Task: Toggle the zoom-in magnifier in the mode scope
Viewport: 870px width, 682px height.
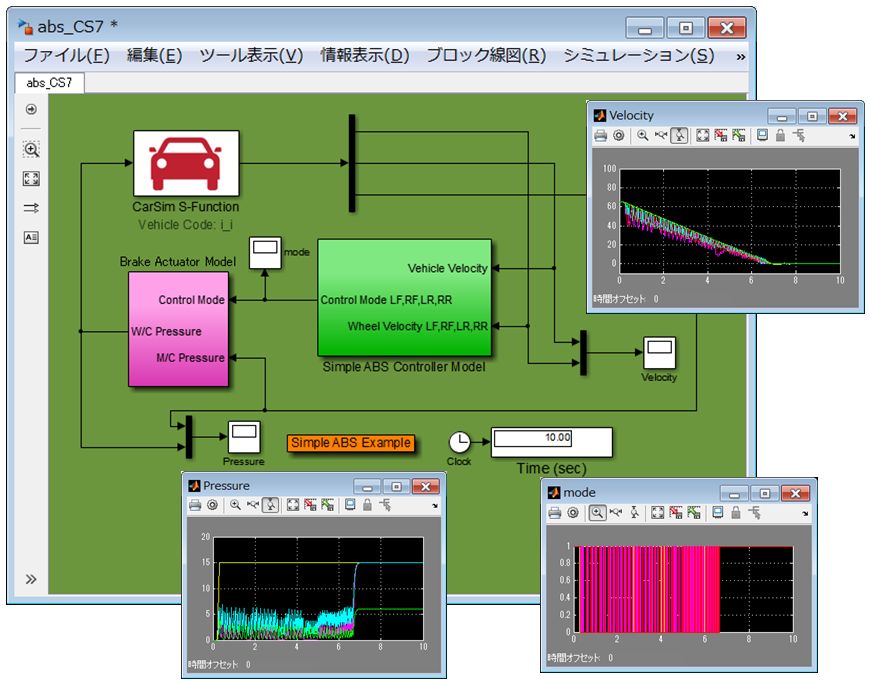Action: point(596,512)
